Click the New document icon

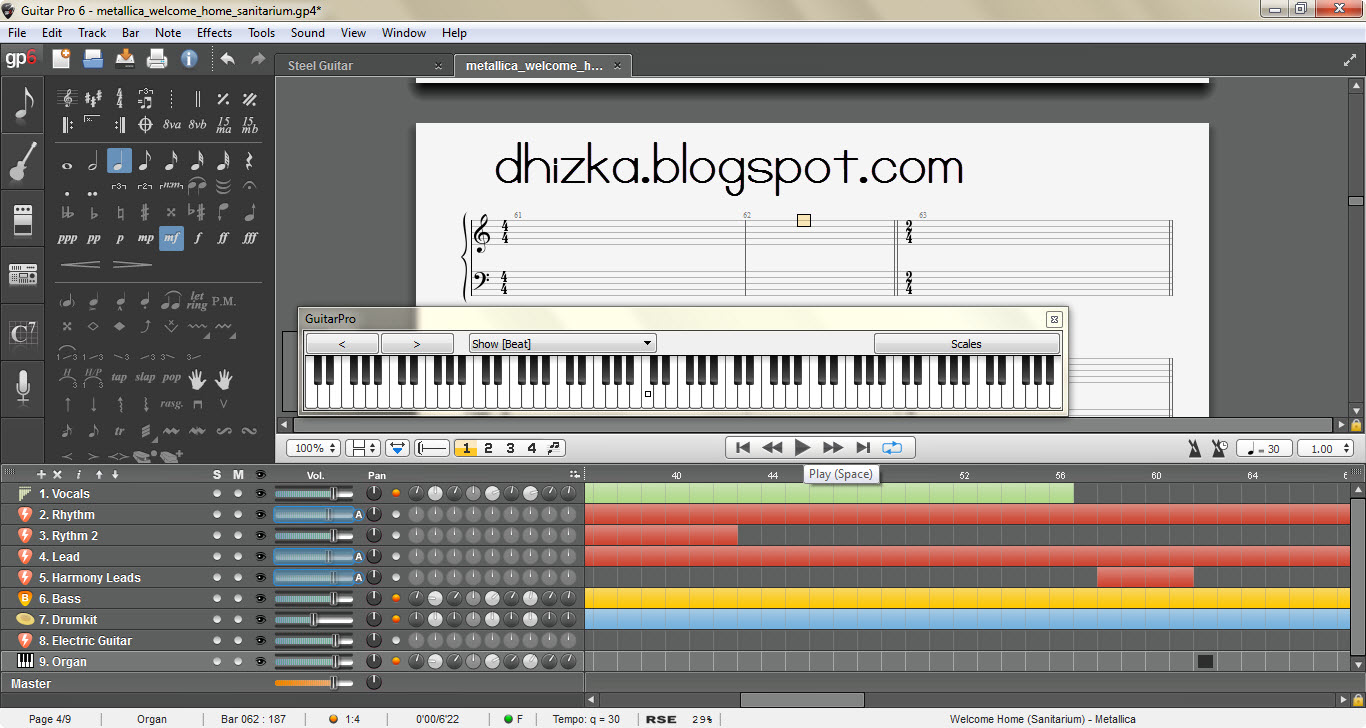61,59
